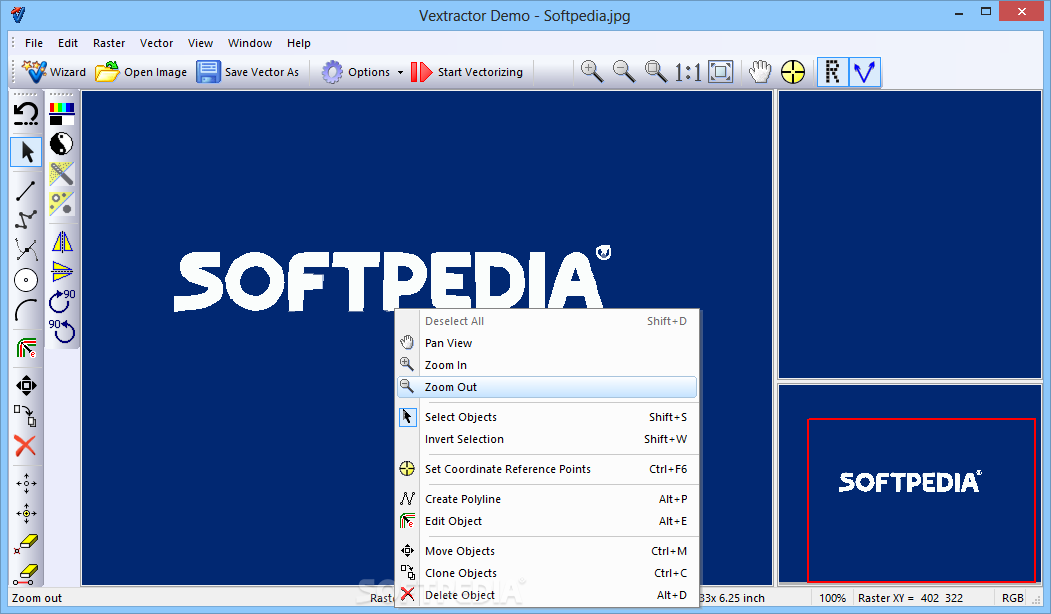Click Start Vectorizing
Viewport: 1051px width, 614px height.
tap(467, 72)
